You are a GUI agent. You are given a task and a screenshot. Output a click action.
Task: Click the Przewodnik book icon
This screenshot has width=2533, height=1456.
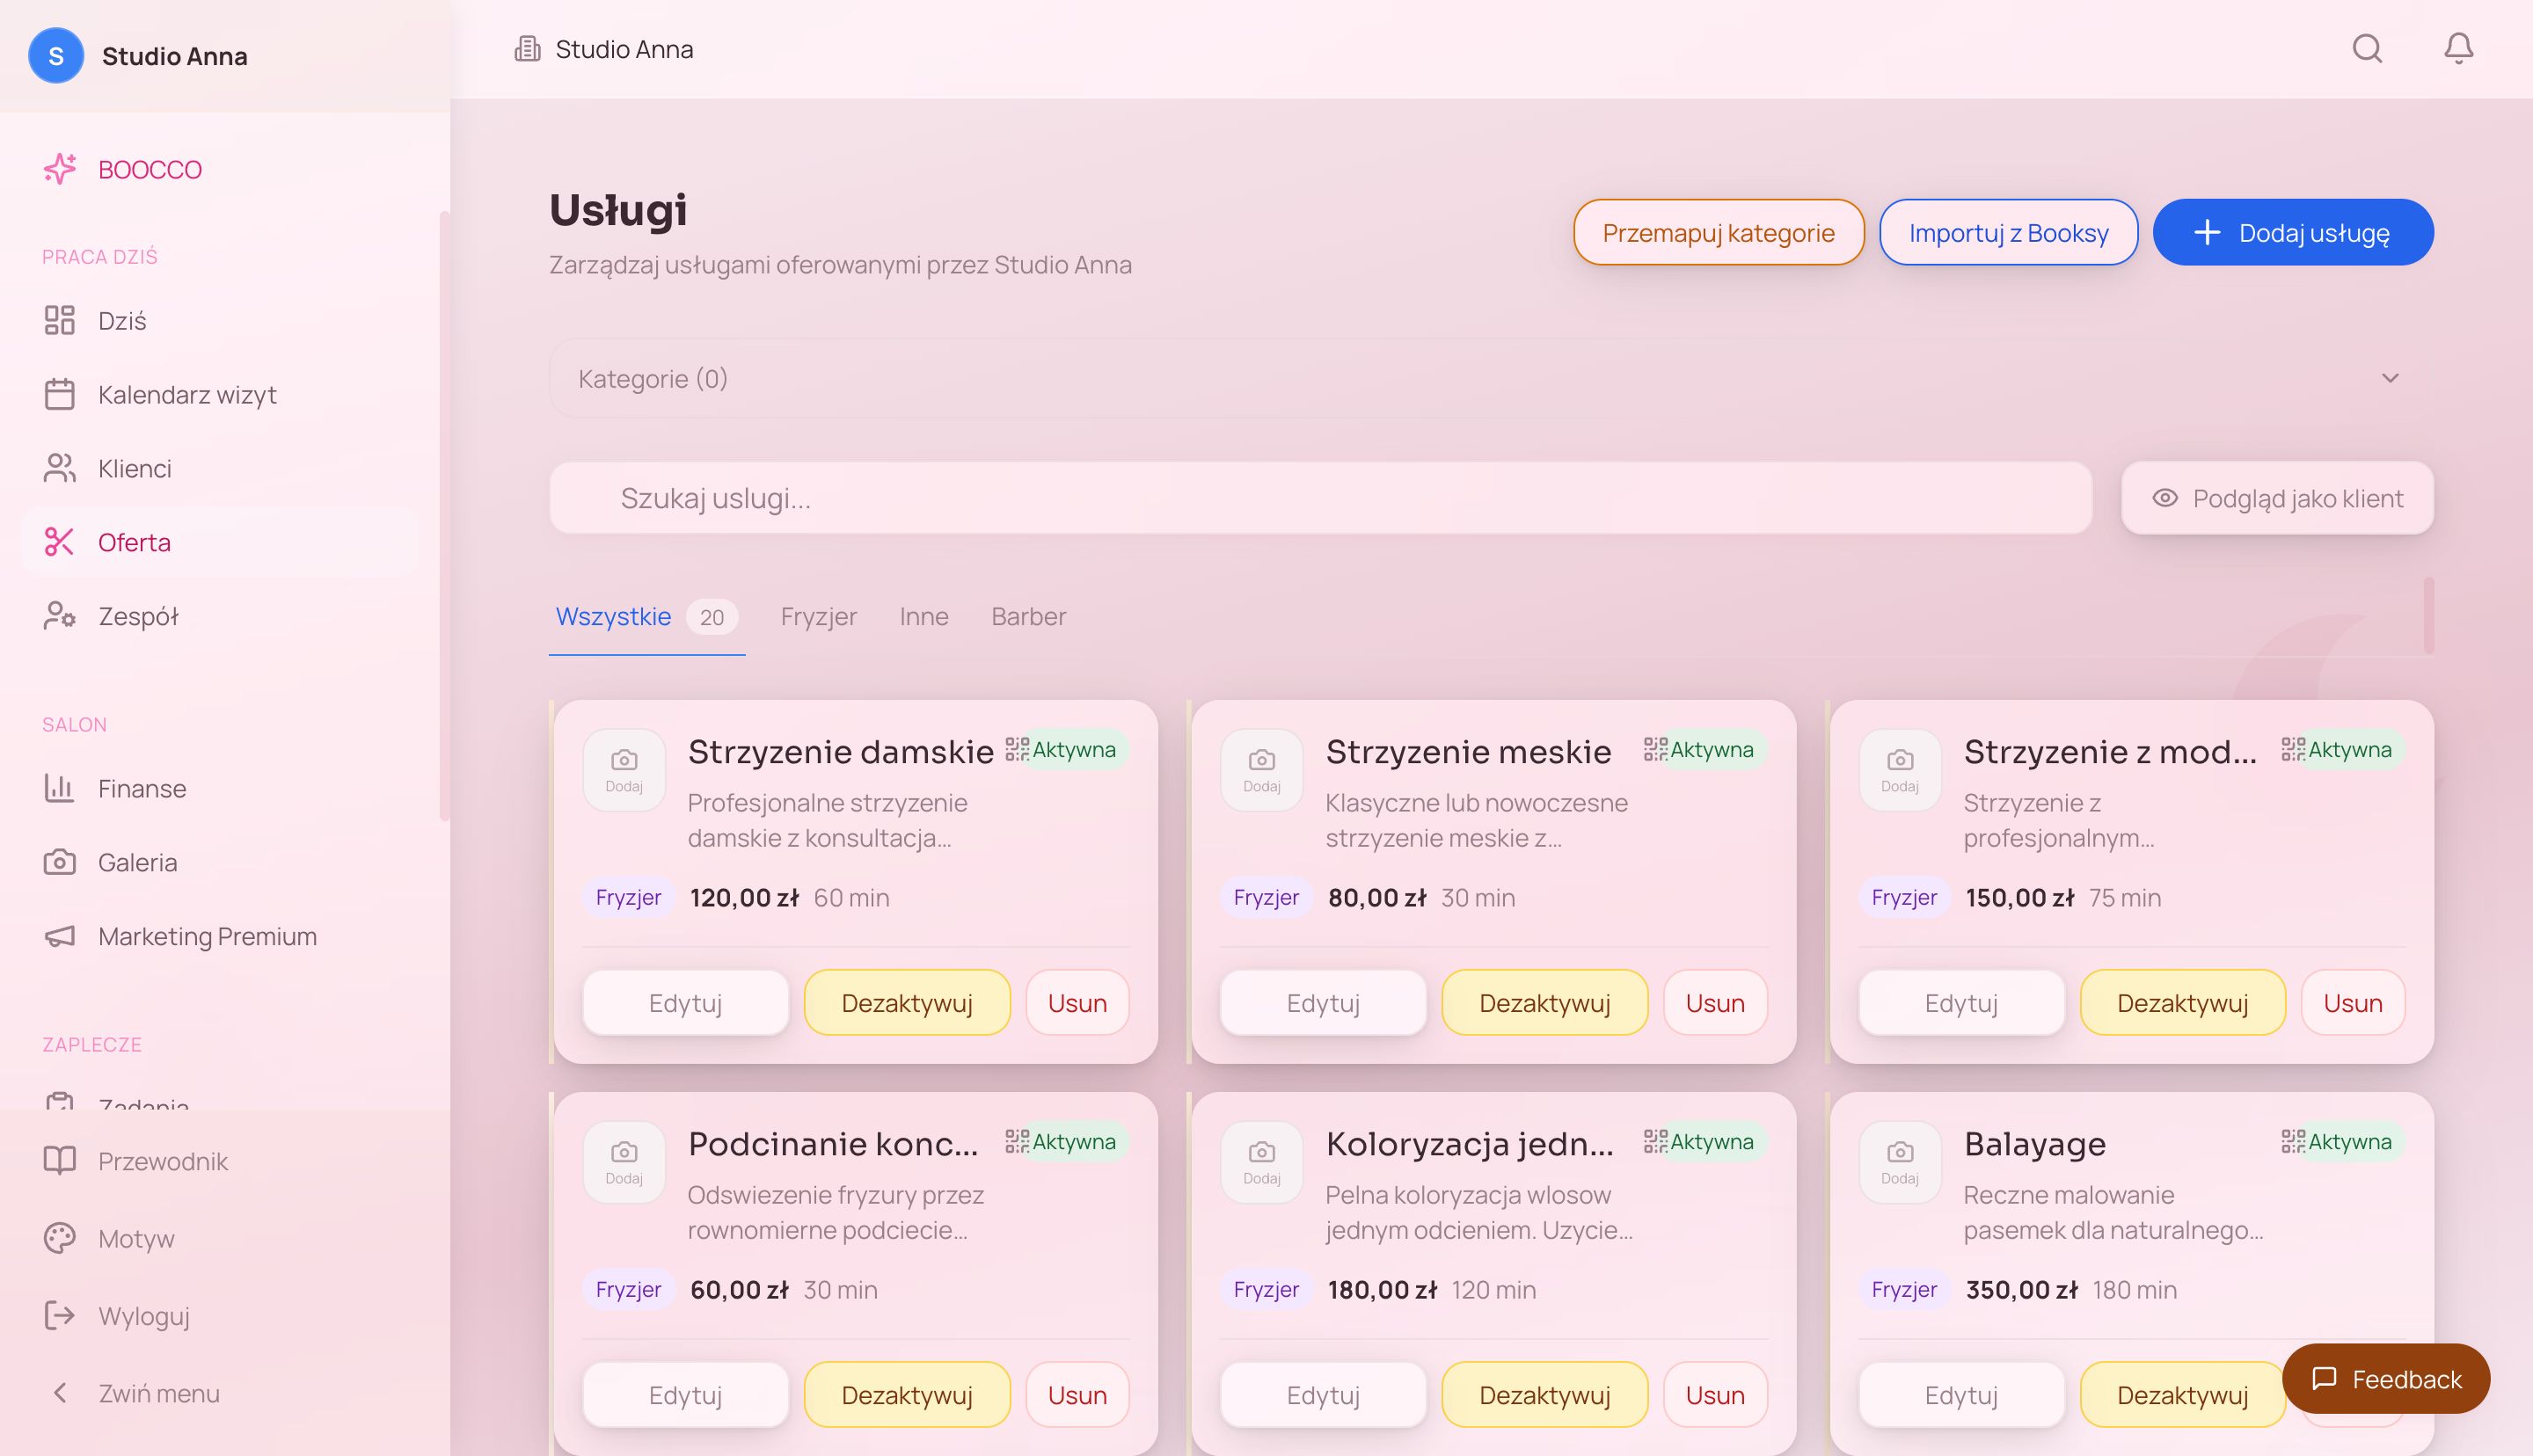click(x=59, y=1161)
